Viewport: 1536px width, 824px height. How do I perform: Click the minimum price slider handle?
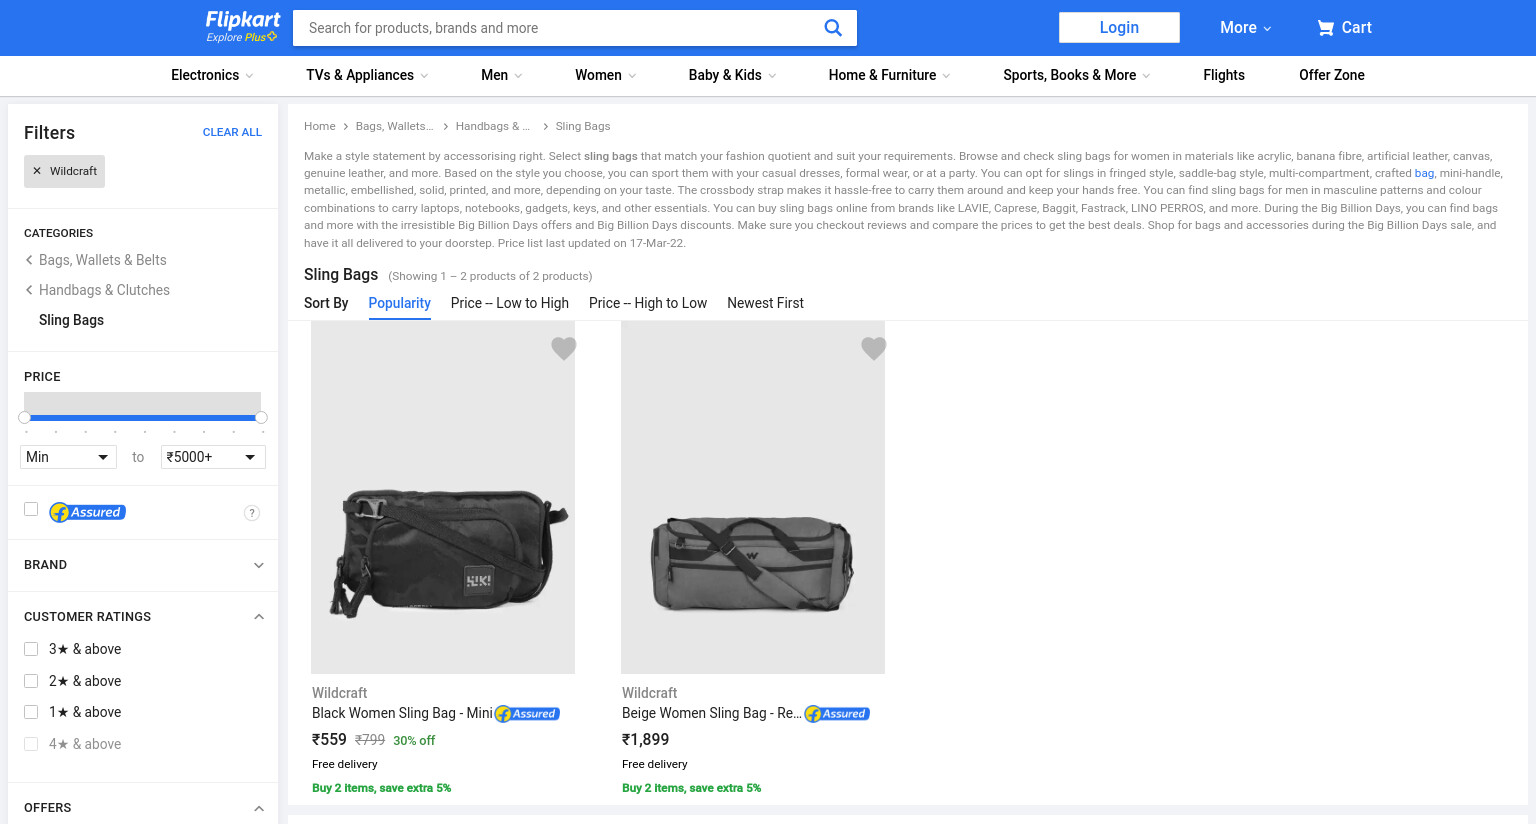coord(25,417)
